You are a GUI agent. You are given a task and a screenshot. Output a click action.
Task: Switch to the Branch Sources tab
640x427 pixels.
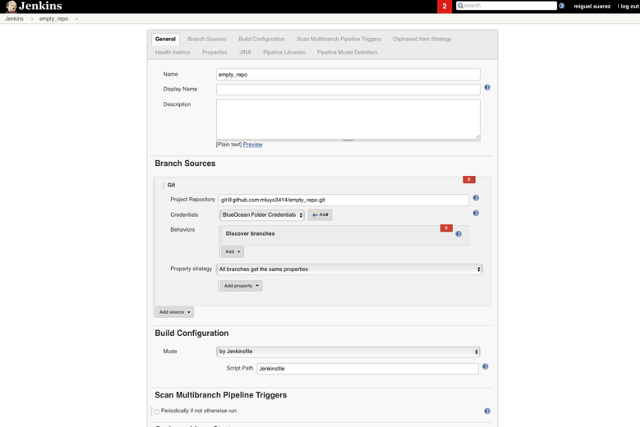point(207,39)
